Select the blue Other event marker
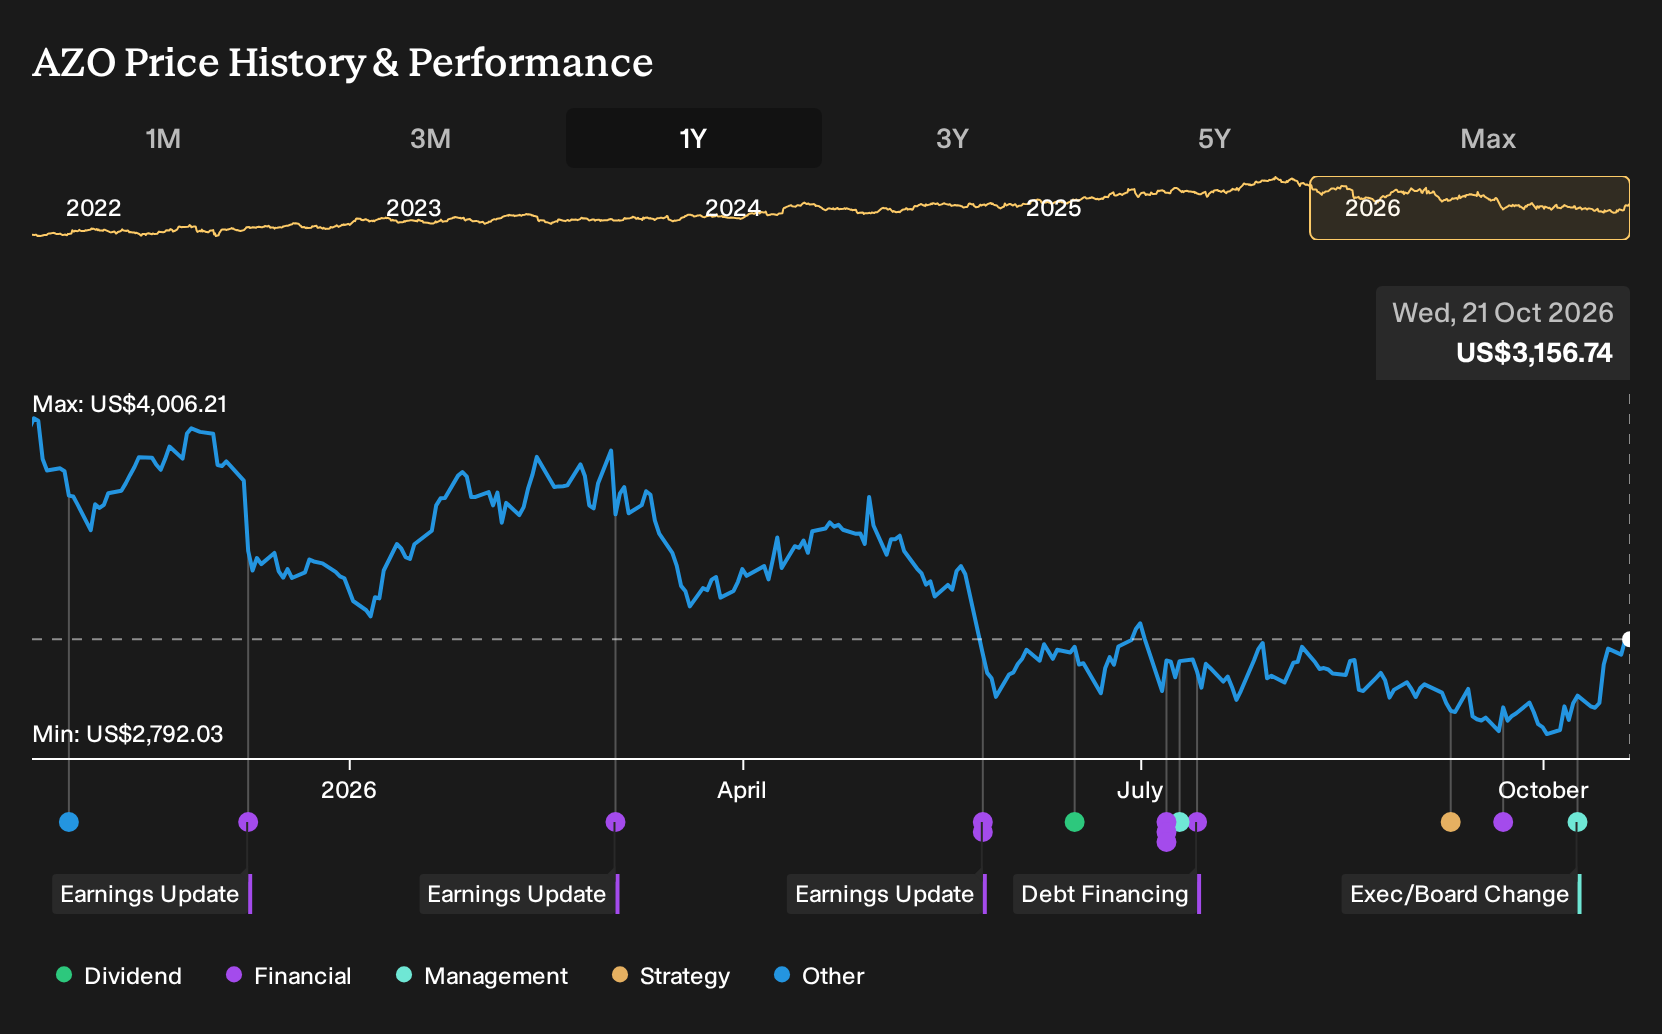1662x1034 pixels. click(69, 822)
